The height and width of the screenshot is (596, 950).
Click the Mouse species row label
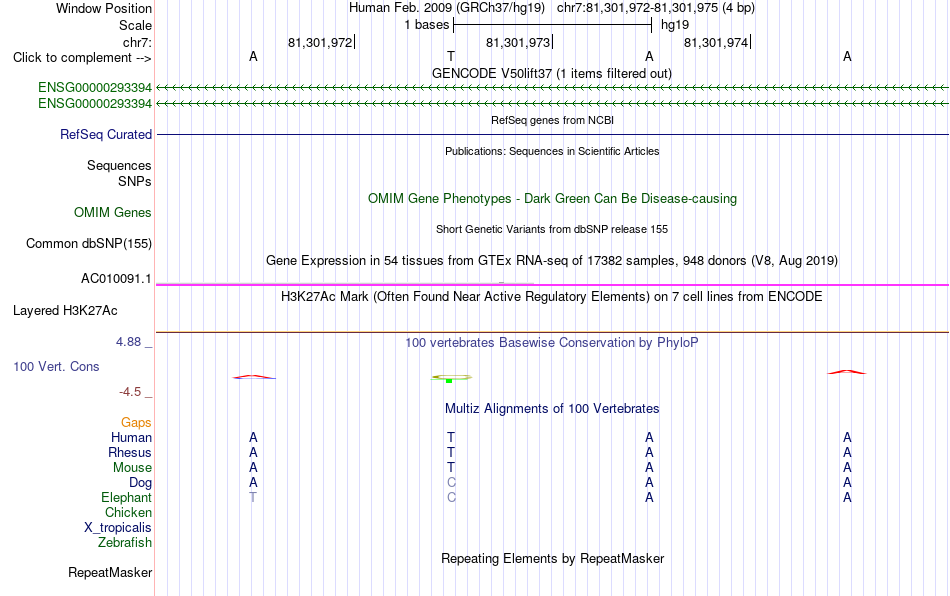132,468
